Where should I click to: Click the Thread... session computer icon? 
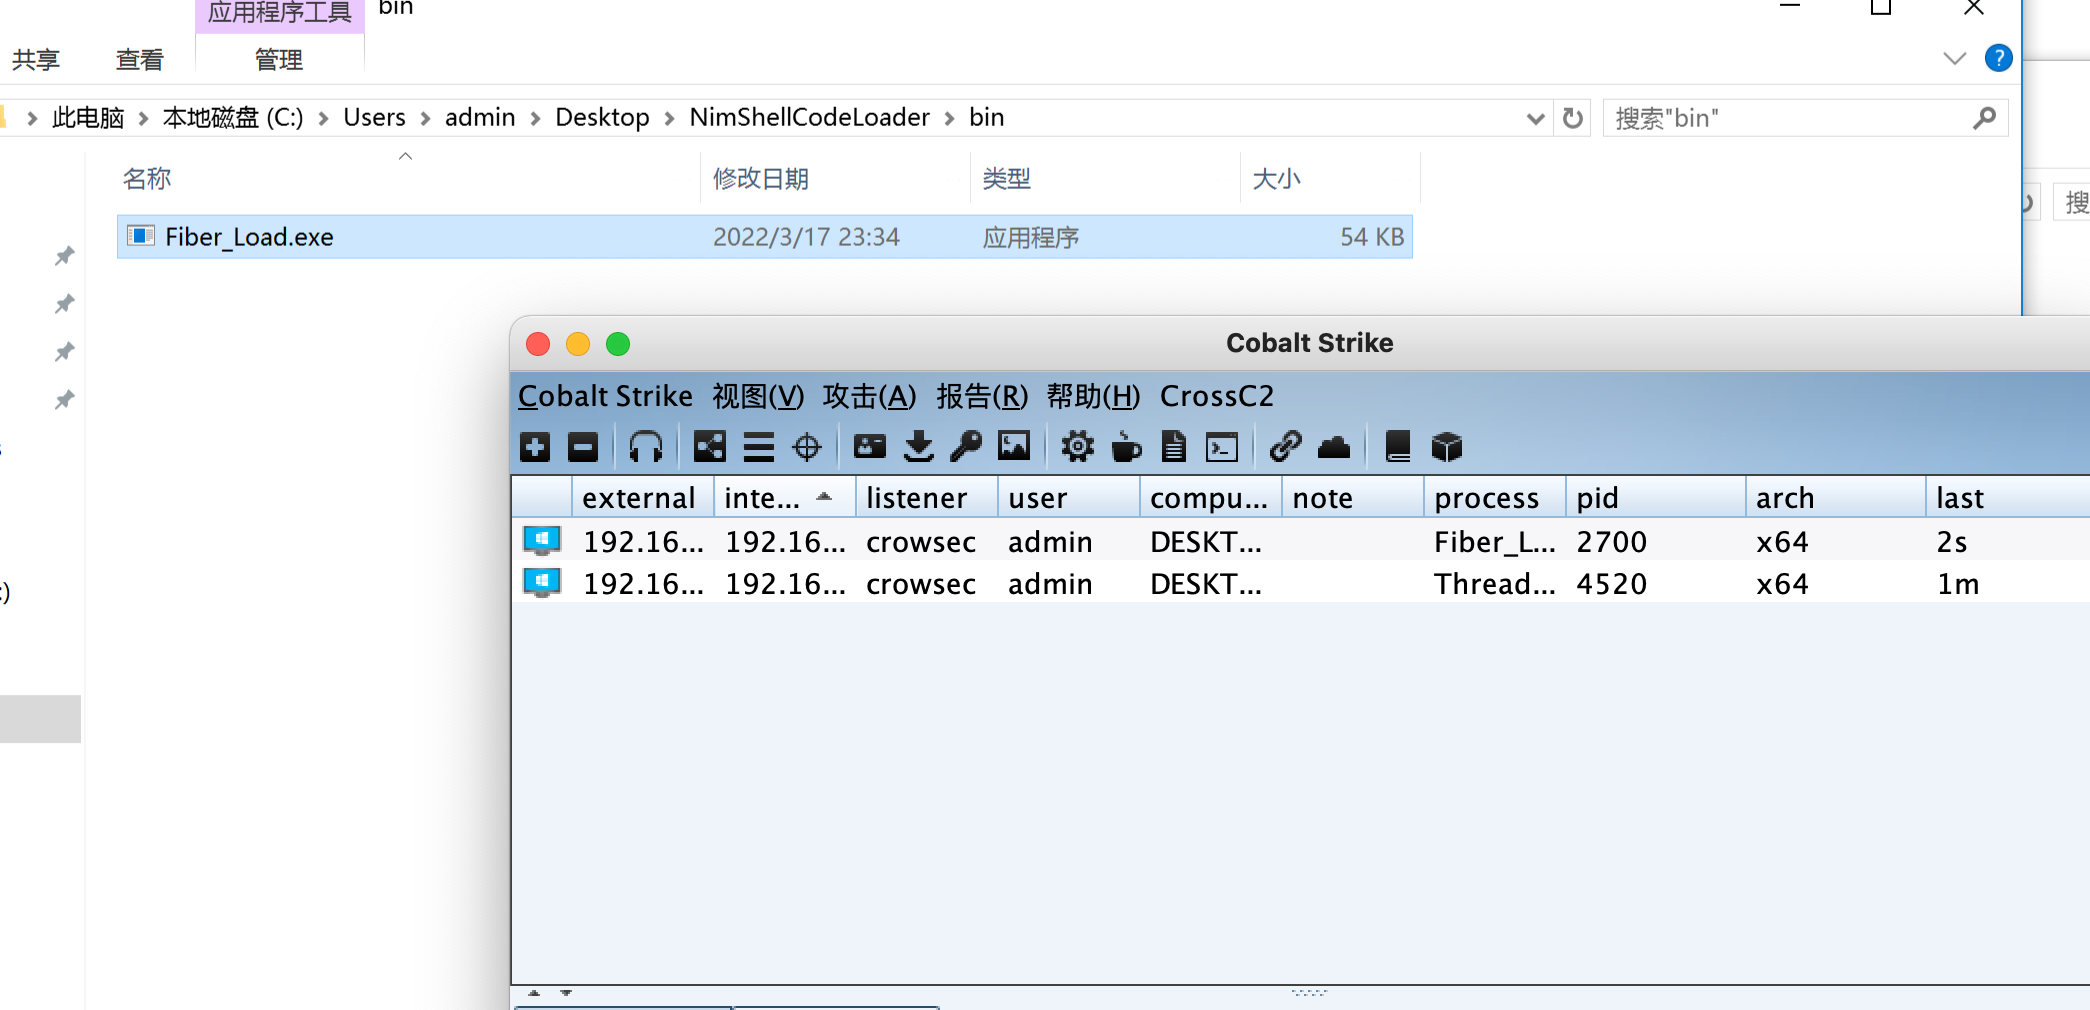coord(542,583)
